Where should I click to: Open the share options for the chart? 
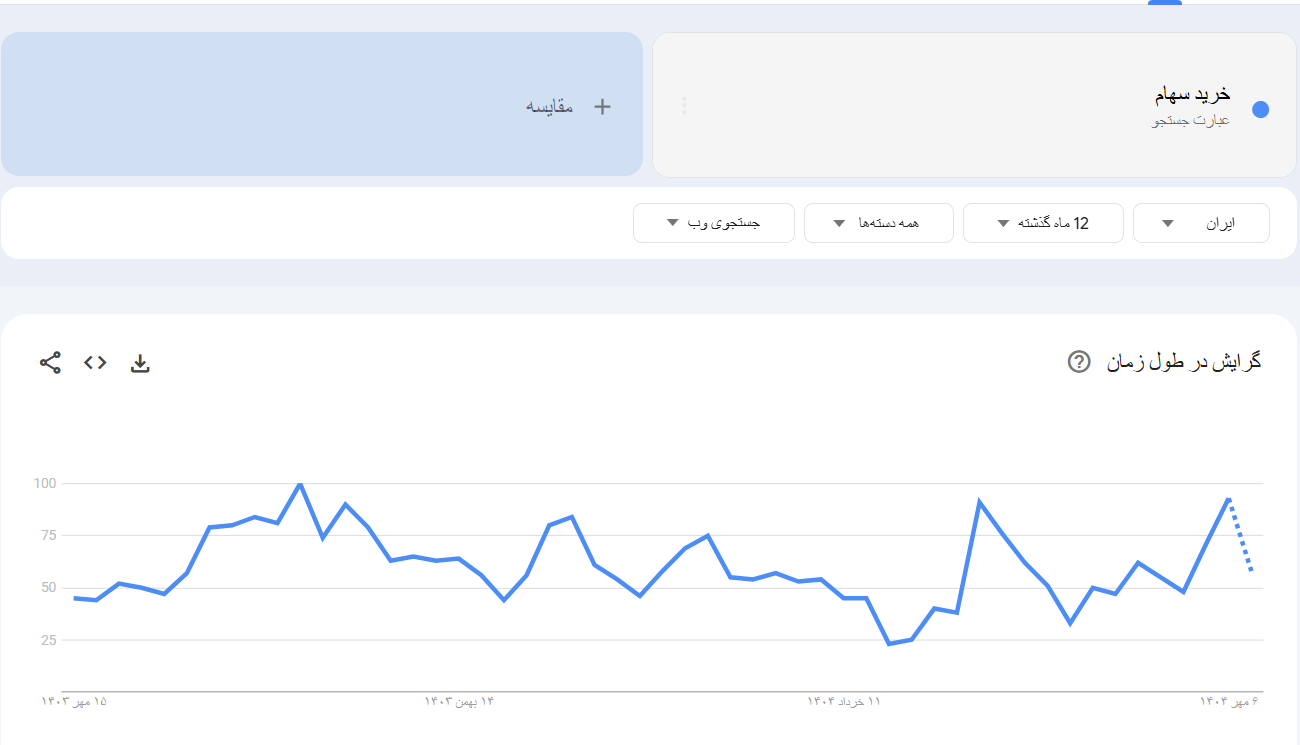(50, 363)
